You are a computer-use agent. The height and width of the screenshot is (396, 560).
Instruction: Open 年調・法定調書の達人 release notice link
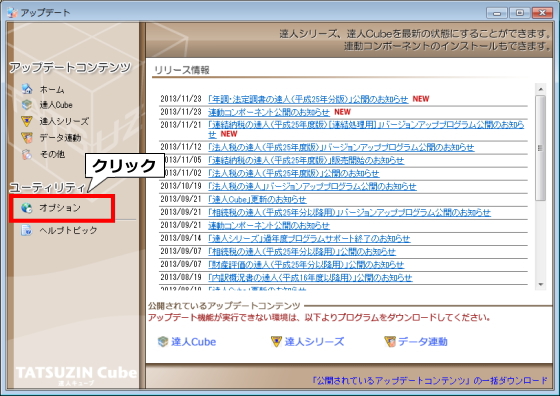(x=308, y=99)
